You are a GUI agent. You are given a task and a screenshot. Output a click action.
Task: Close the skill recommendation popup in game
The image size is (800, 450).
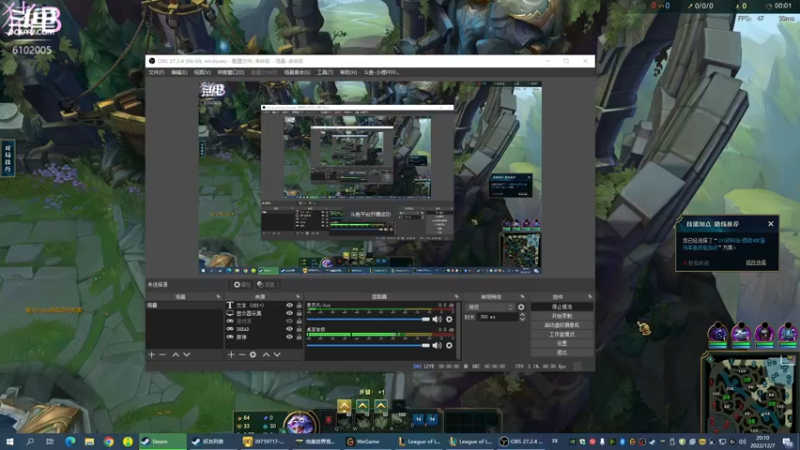(770, 224)
